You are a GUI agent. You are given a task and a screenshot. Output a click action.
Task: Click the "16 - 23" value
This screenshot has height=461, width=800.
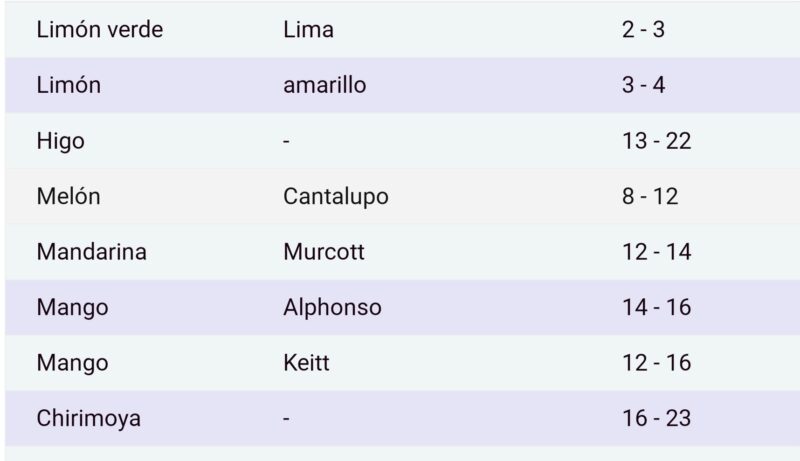656,418
